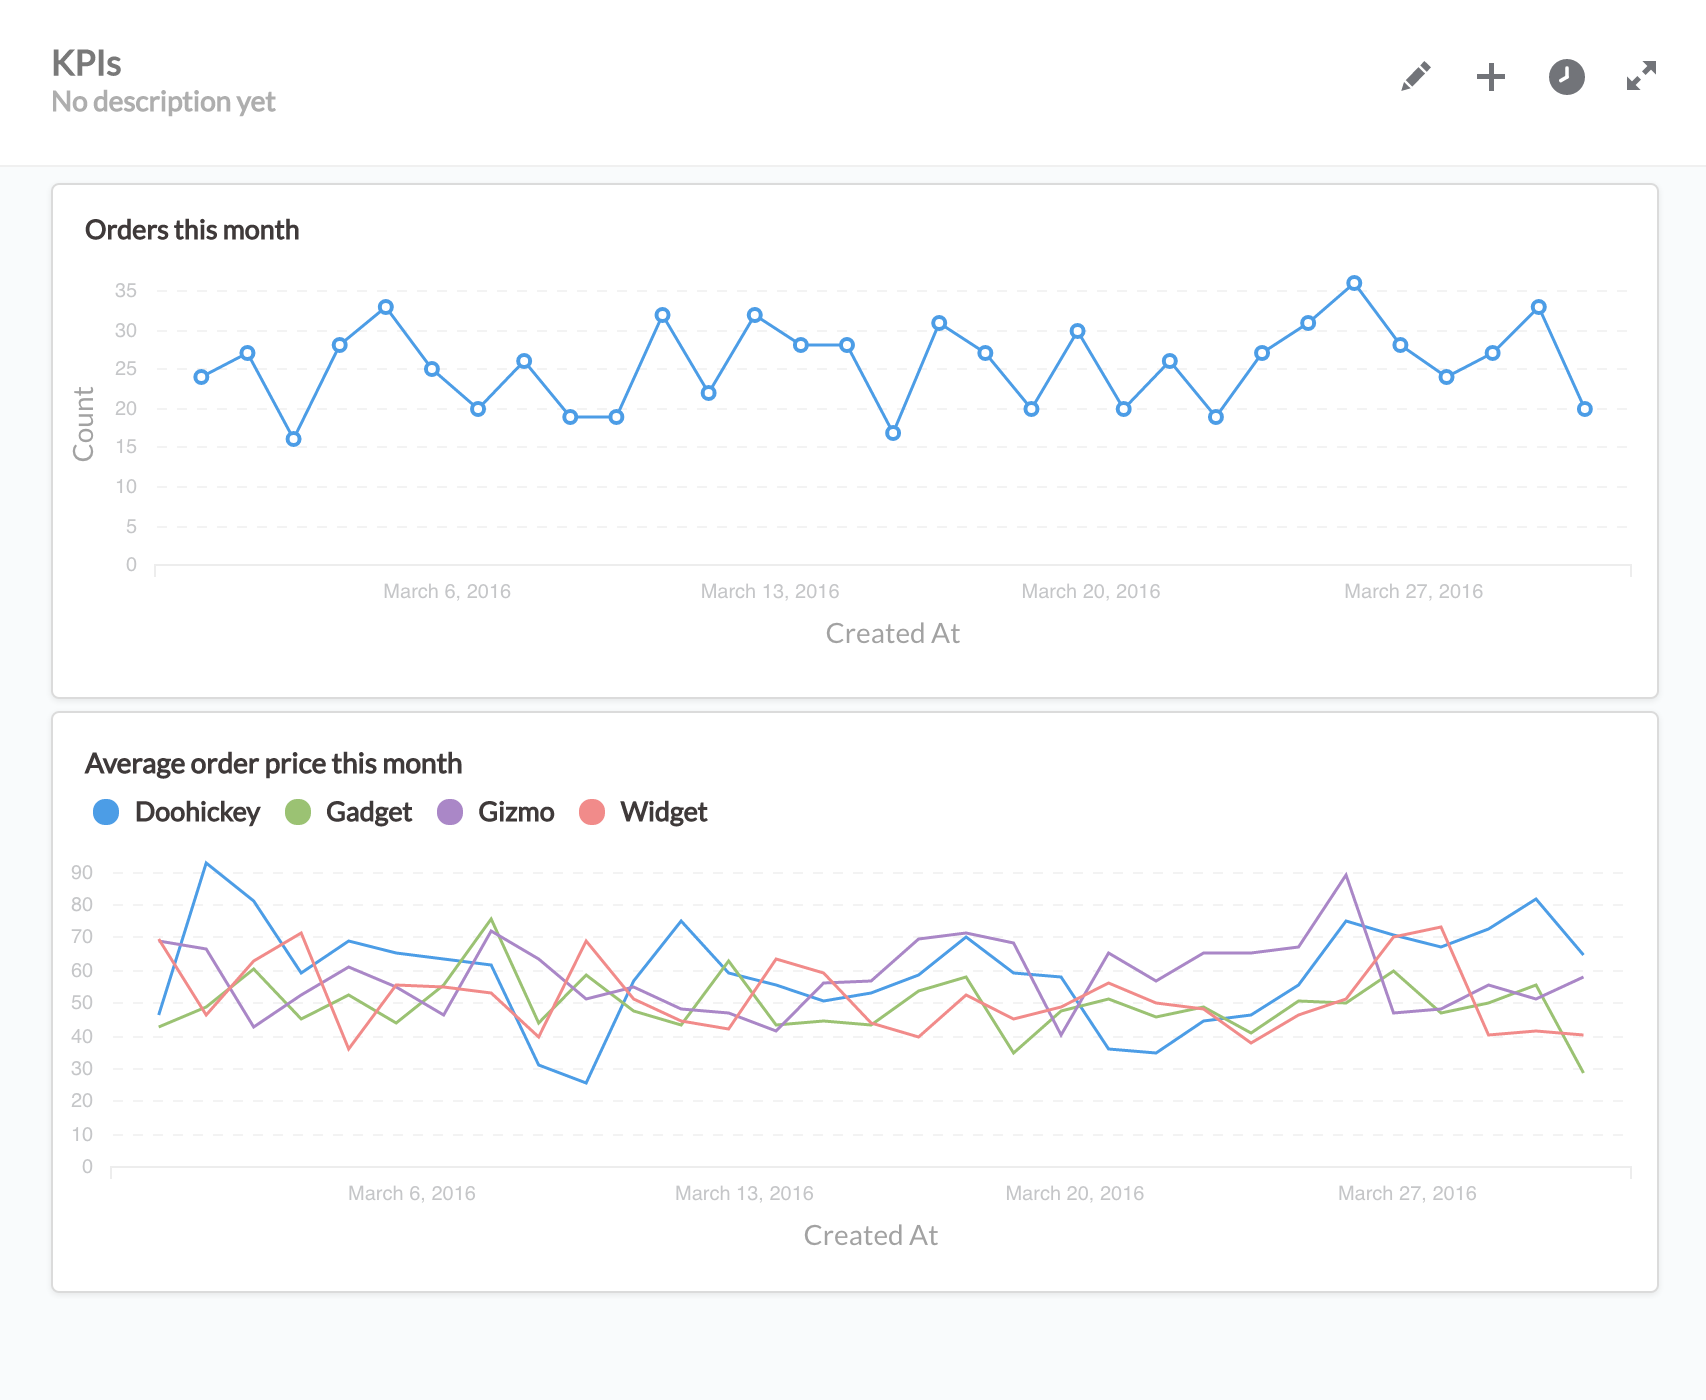Image resolution: width=1706 pixels, height=1400 pixels.
Task: Open the Orders this month chart
Action: click(193, 229)
